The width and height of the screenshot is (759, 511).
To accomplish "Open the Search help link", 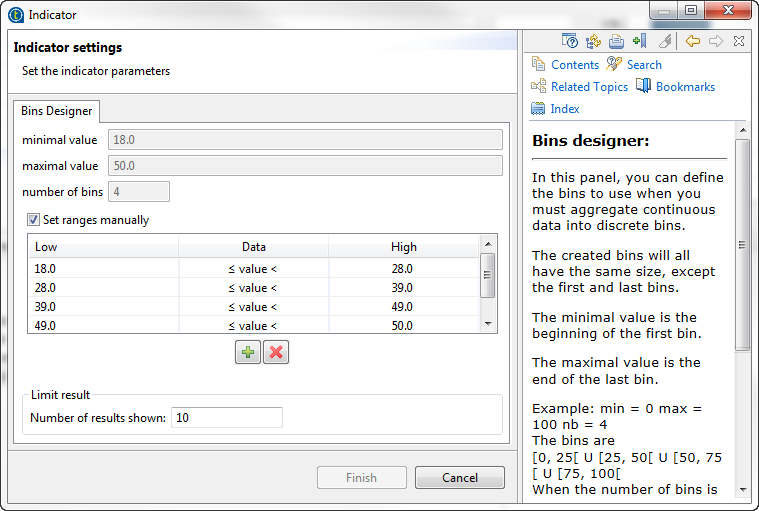I will point(644,65).
